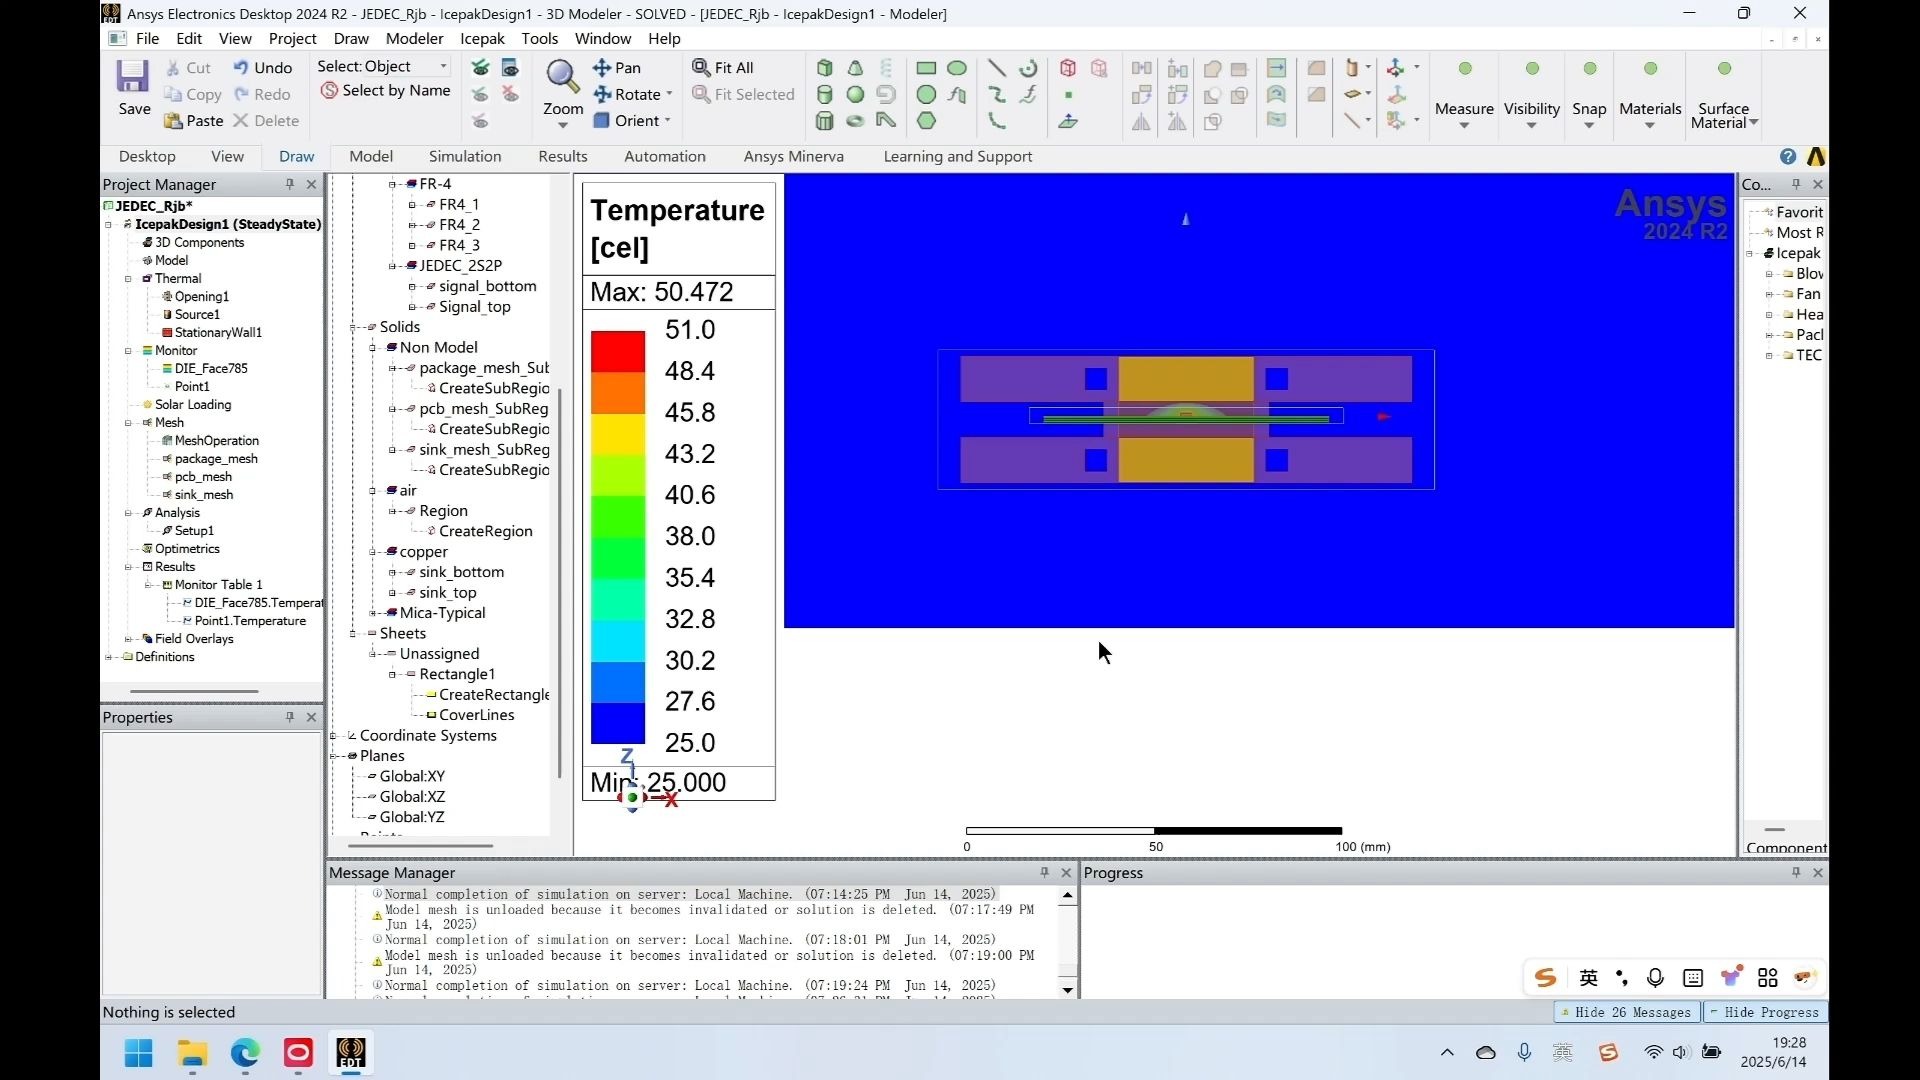Toggle pin on Progress panel
1920x1080 pixels.
1796,872
